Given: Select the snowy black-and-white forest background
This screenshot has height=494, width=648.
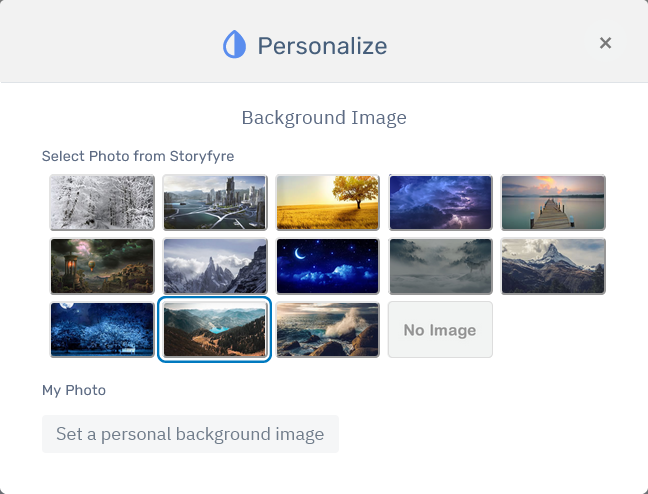Looking at the screenshot, I should (x=102, y=203).
